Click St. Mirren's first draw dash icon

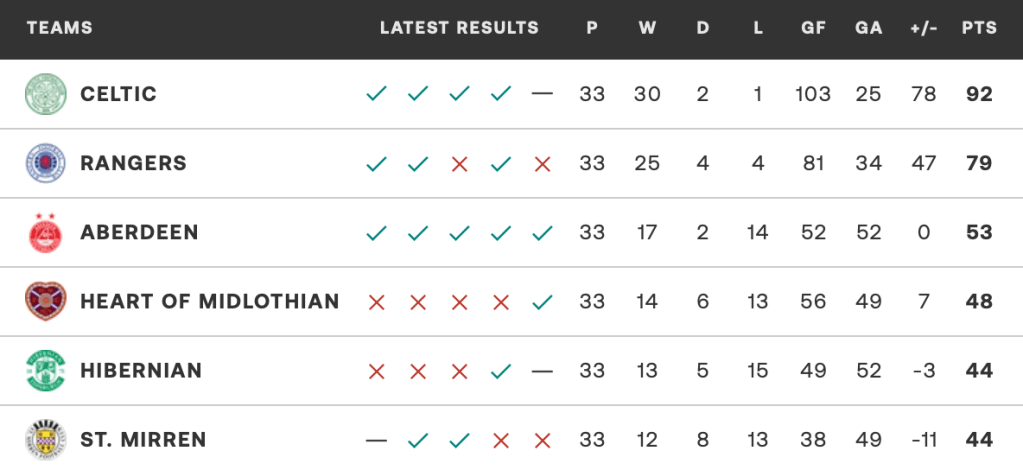(377, 439)
